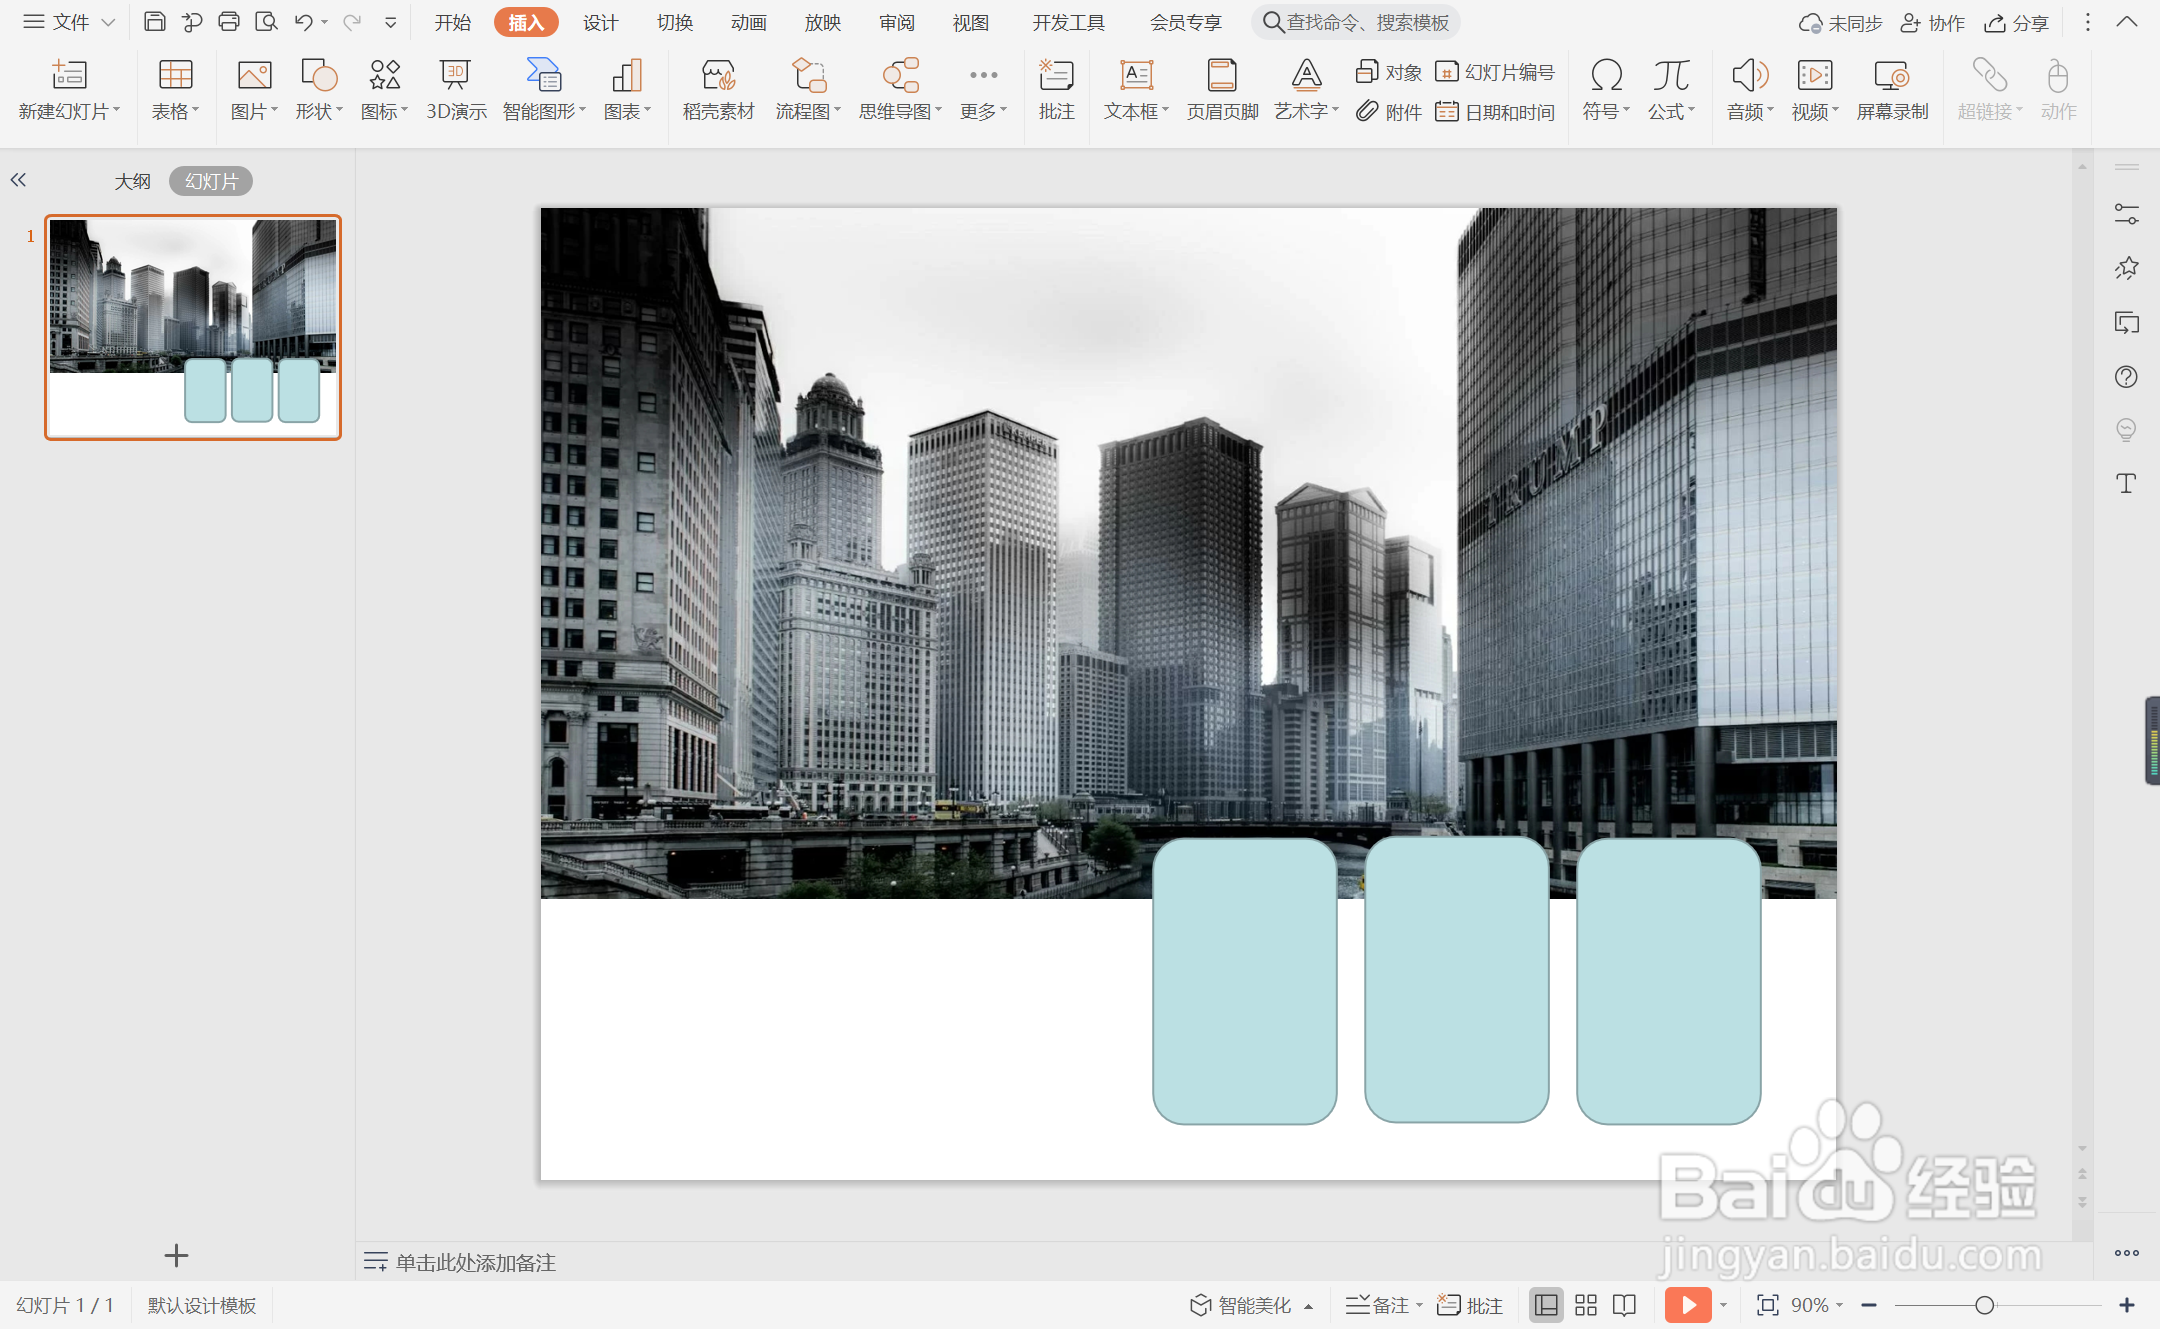Switch to 审阅 ribbon tab
The height and width of the screenshot is (1329, 2160).
click(x=897, y=22)
